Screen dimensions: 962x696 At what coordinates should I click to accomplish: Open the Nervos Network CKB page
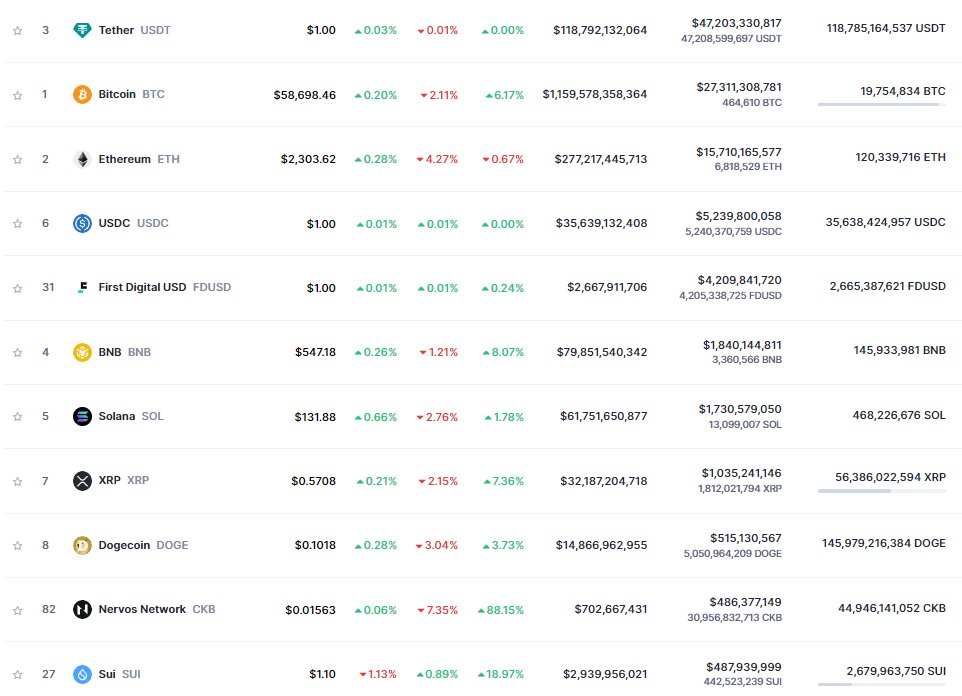pyautogui.click(x=156, y=609)
